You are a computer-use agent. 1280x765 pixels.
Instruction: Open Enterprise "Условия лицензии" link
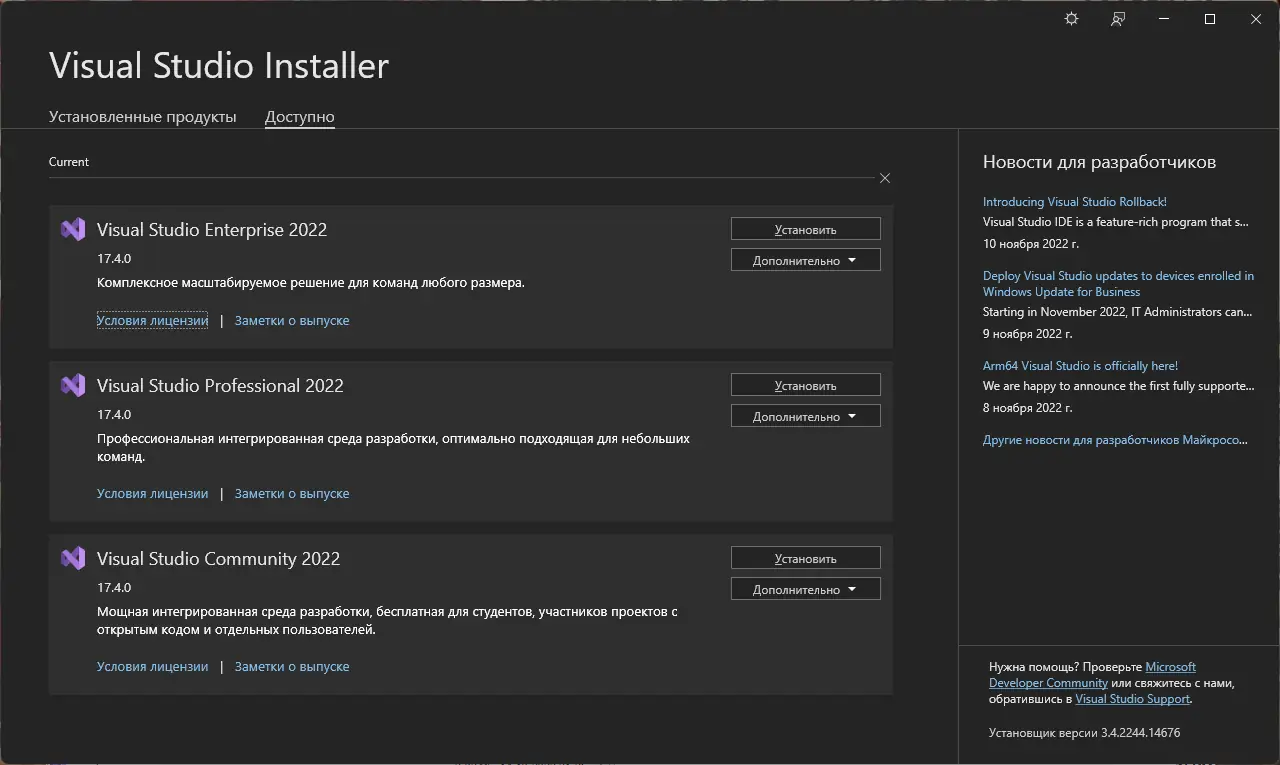pyautogui.click(x=152, y=321)
